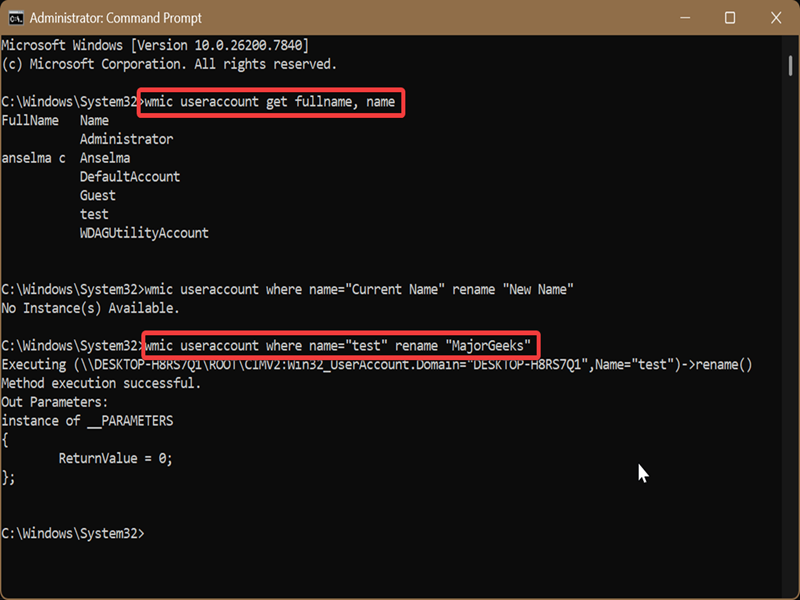This screenshot has height=600, width=800.
Task: Click the Anselma account name
Action: pos(105,158)
